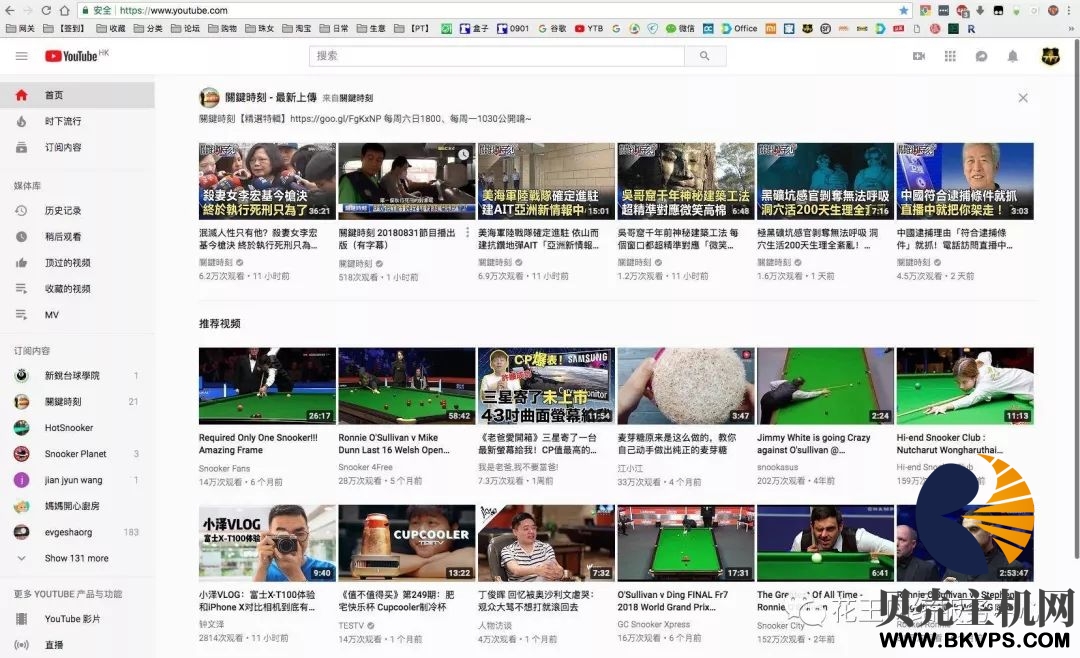
Task: Open the MV playlist in sidebar
Action: pos(77,315)
